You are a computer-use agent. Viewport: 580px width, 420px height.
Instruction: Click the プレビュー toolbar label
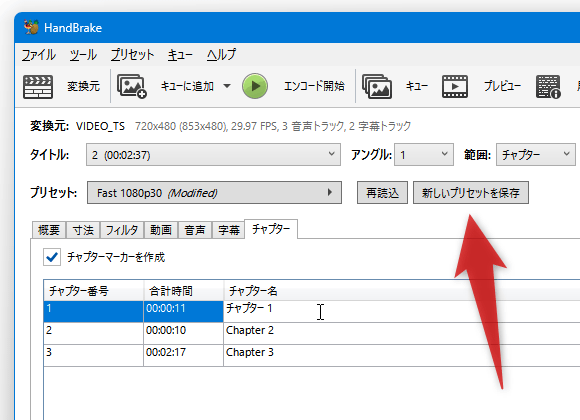tap(502, 86)
